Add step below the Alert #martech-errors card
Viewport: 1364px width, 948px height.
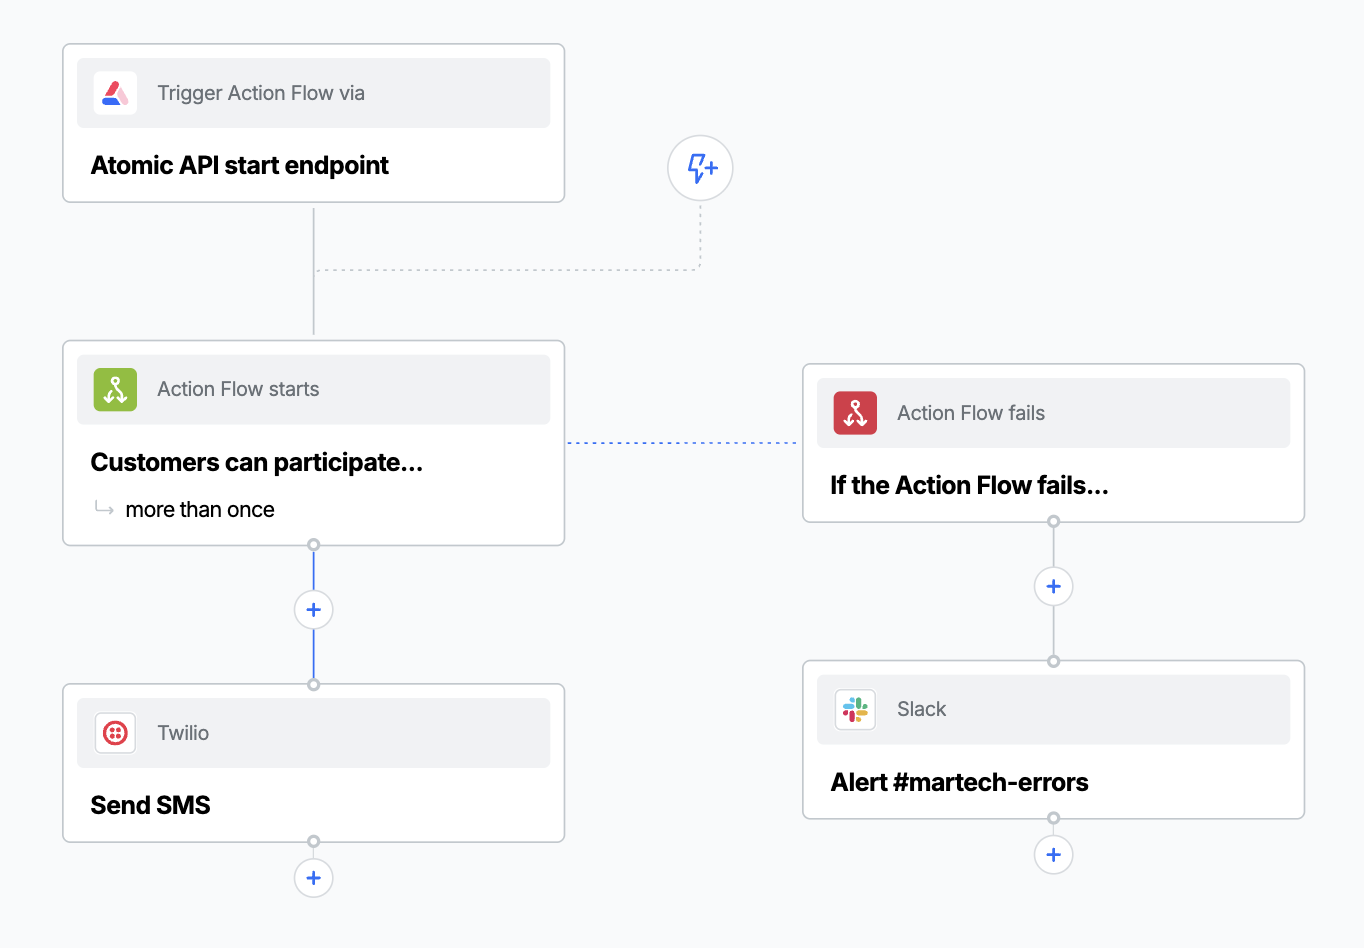pyautogui.click(x=1053, y=855)
